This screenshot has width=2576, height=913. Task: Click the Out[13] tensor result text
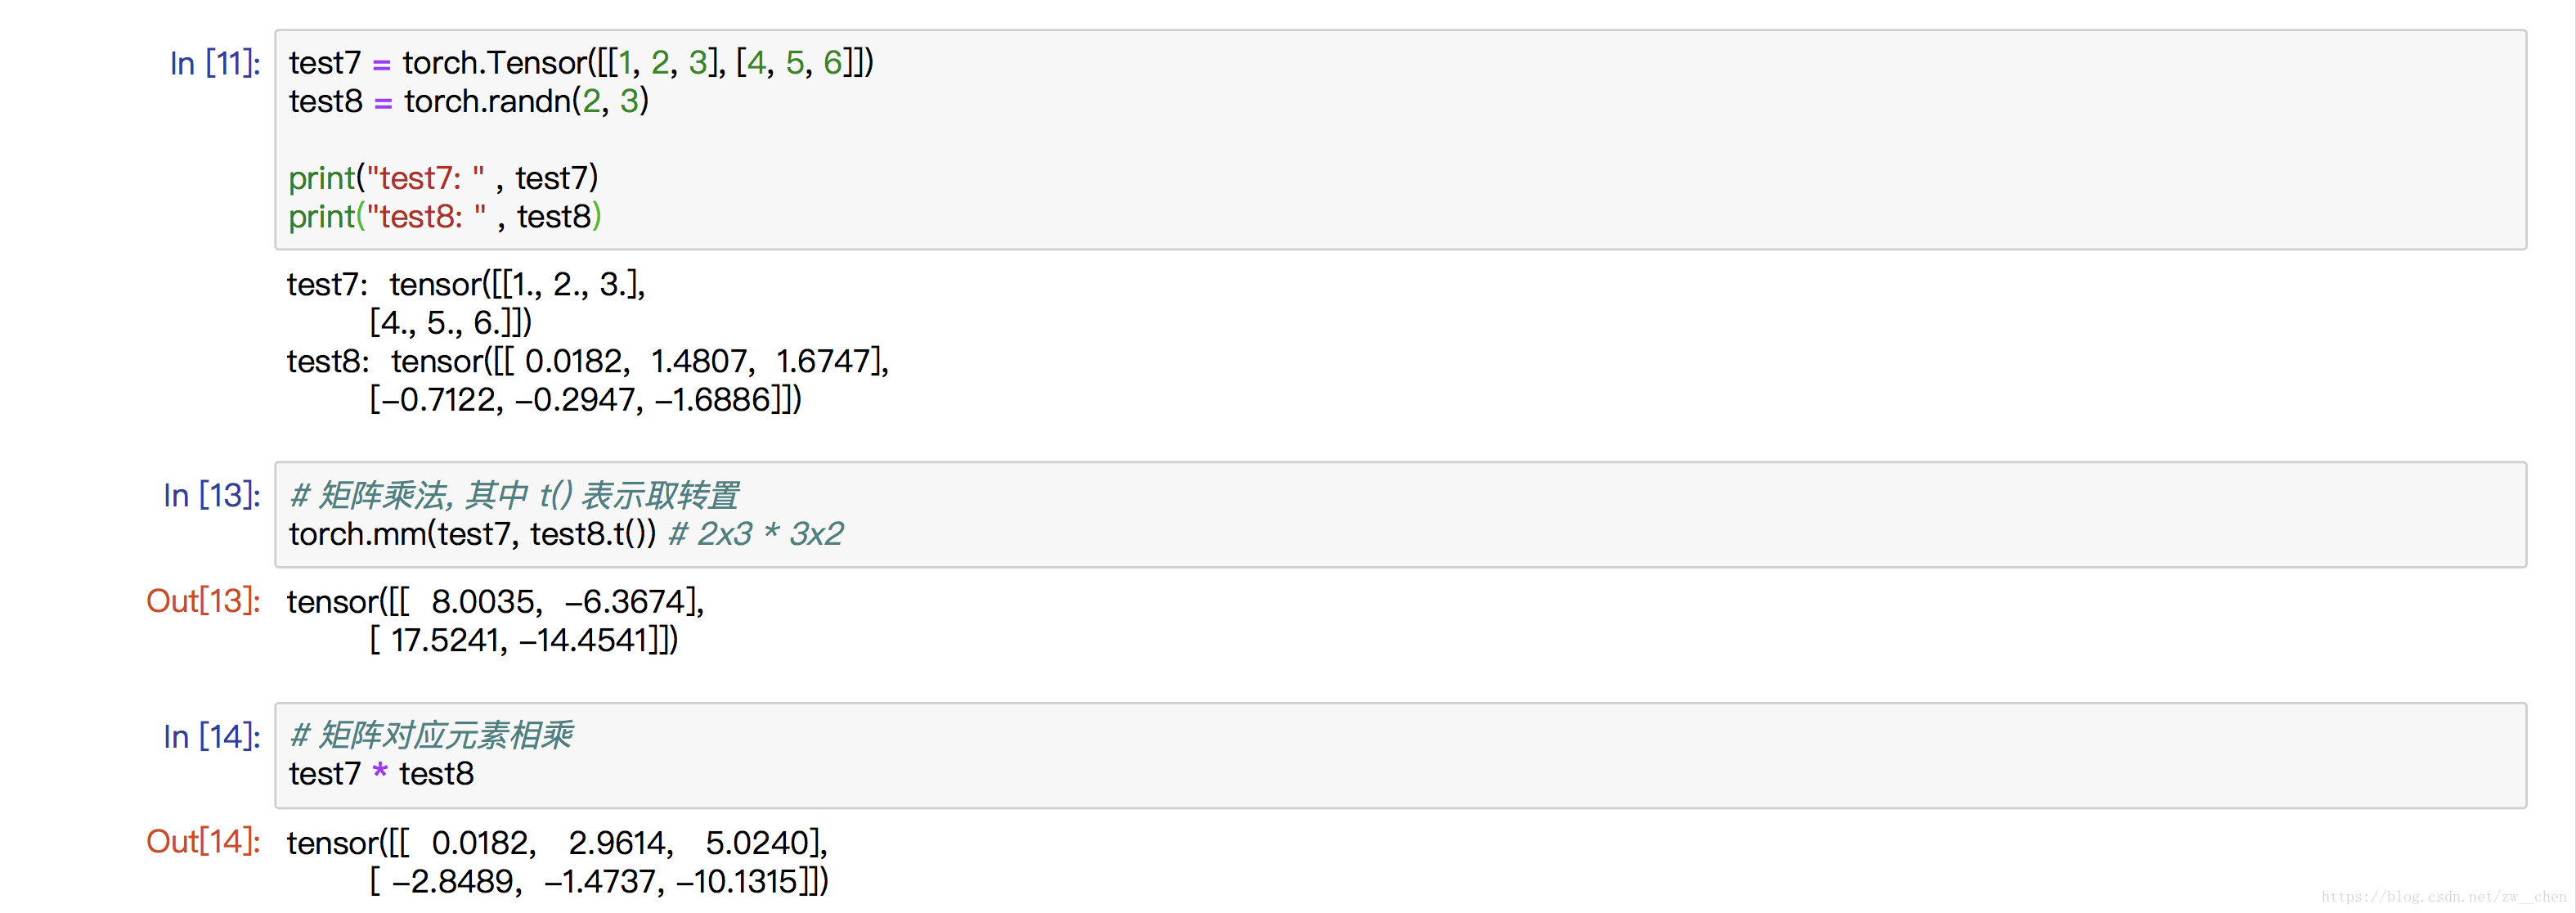(495, 620)
